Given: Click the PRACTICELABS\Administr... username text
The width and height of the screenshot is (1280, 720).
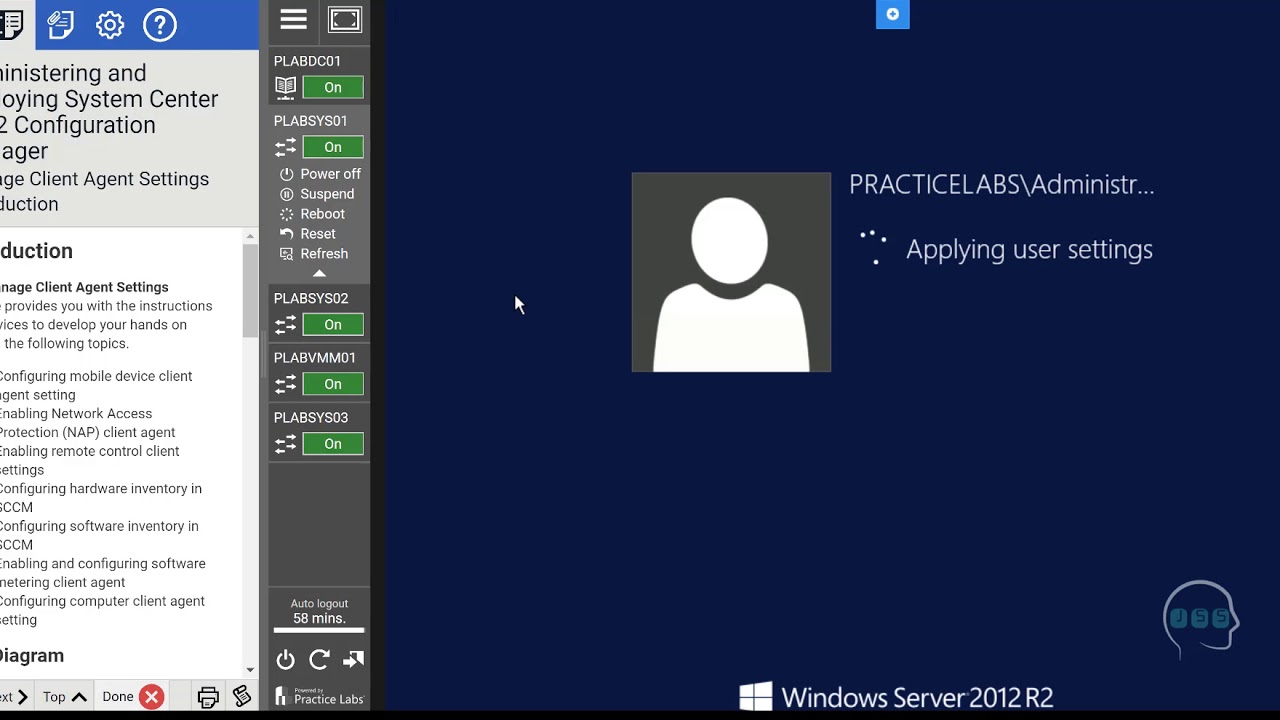Looking at the screenshot, I should [x=1001, y=184].
